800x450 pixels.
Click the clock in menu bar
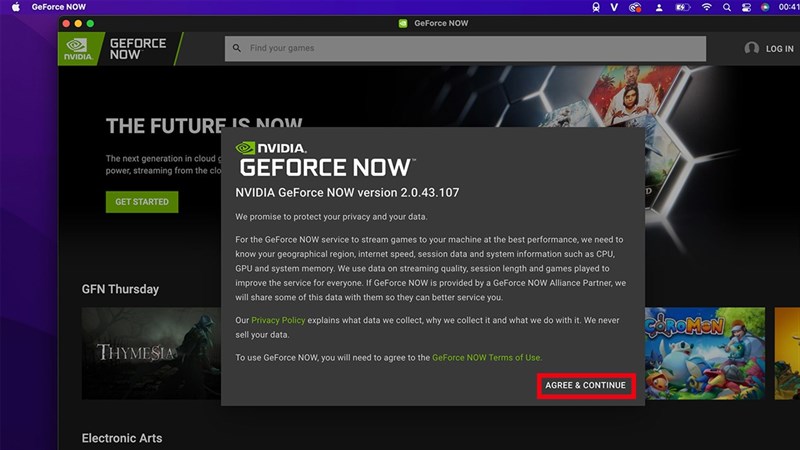[789, 7]
